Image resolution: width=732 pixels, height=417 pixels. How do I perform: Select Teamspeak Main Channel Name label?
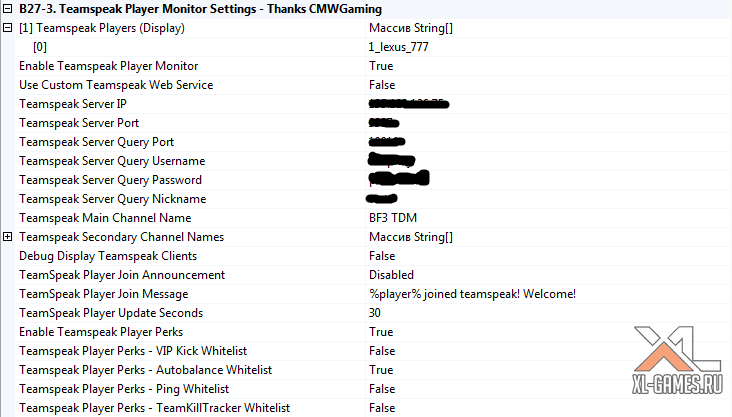tap(105, 218)
